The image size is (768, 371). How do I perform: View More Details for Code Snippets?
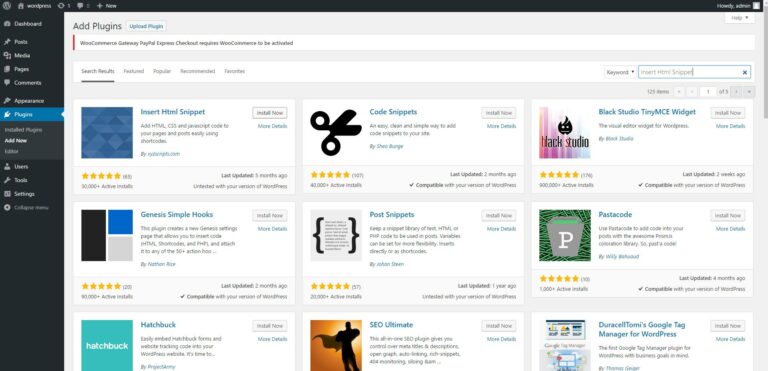point(501,126)
